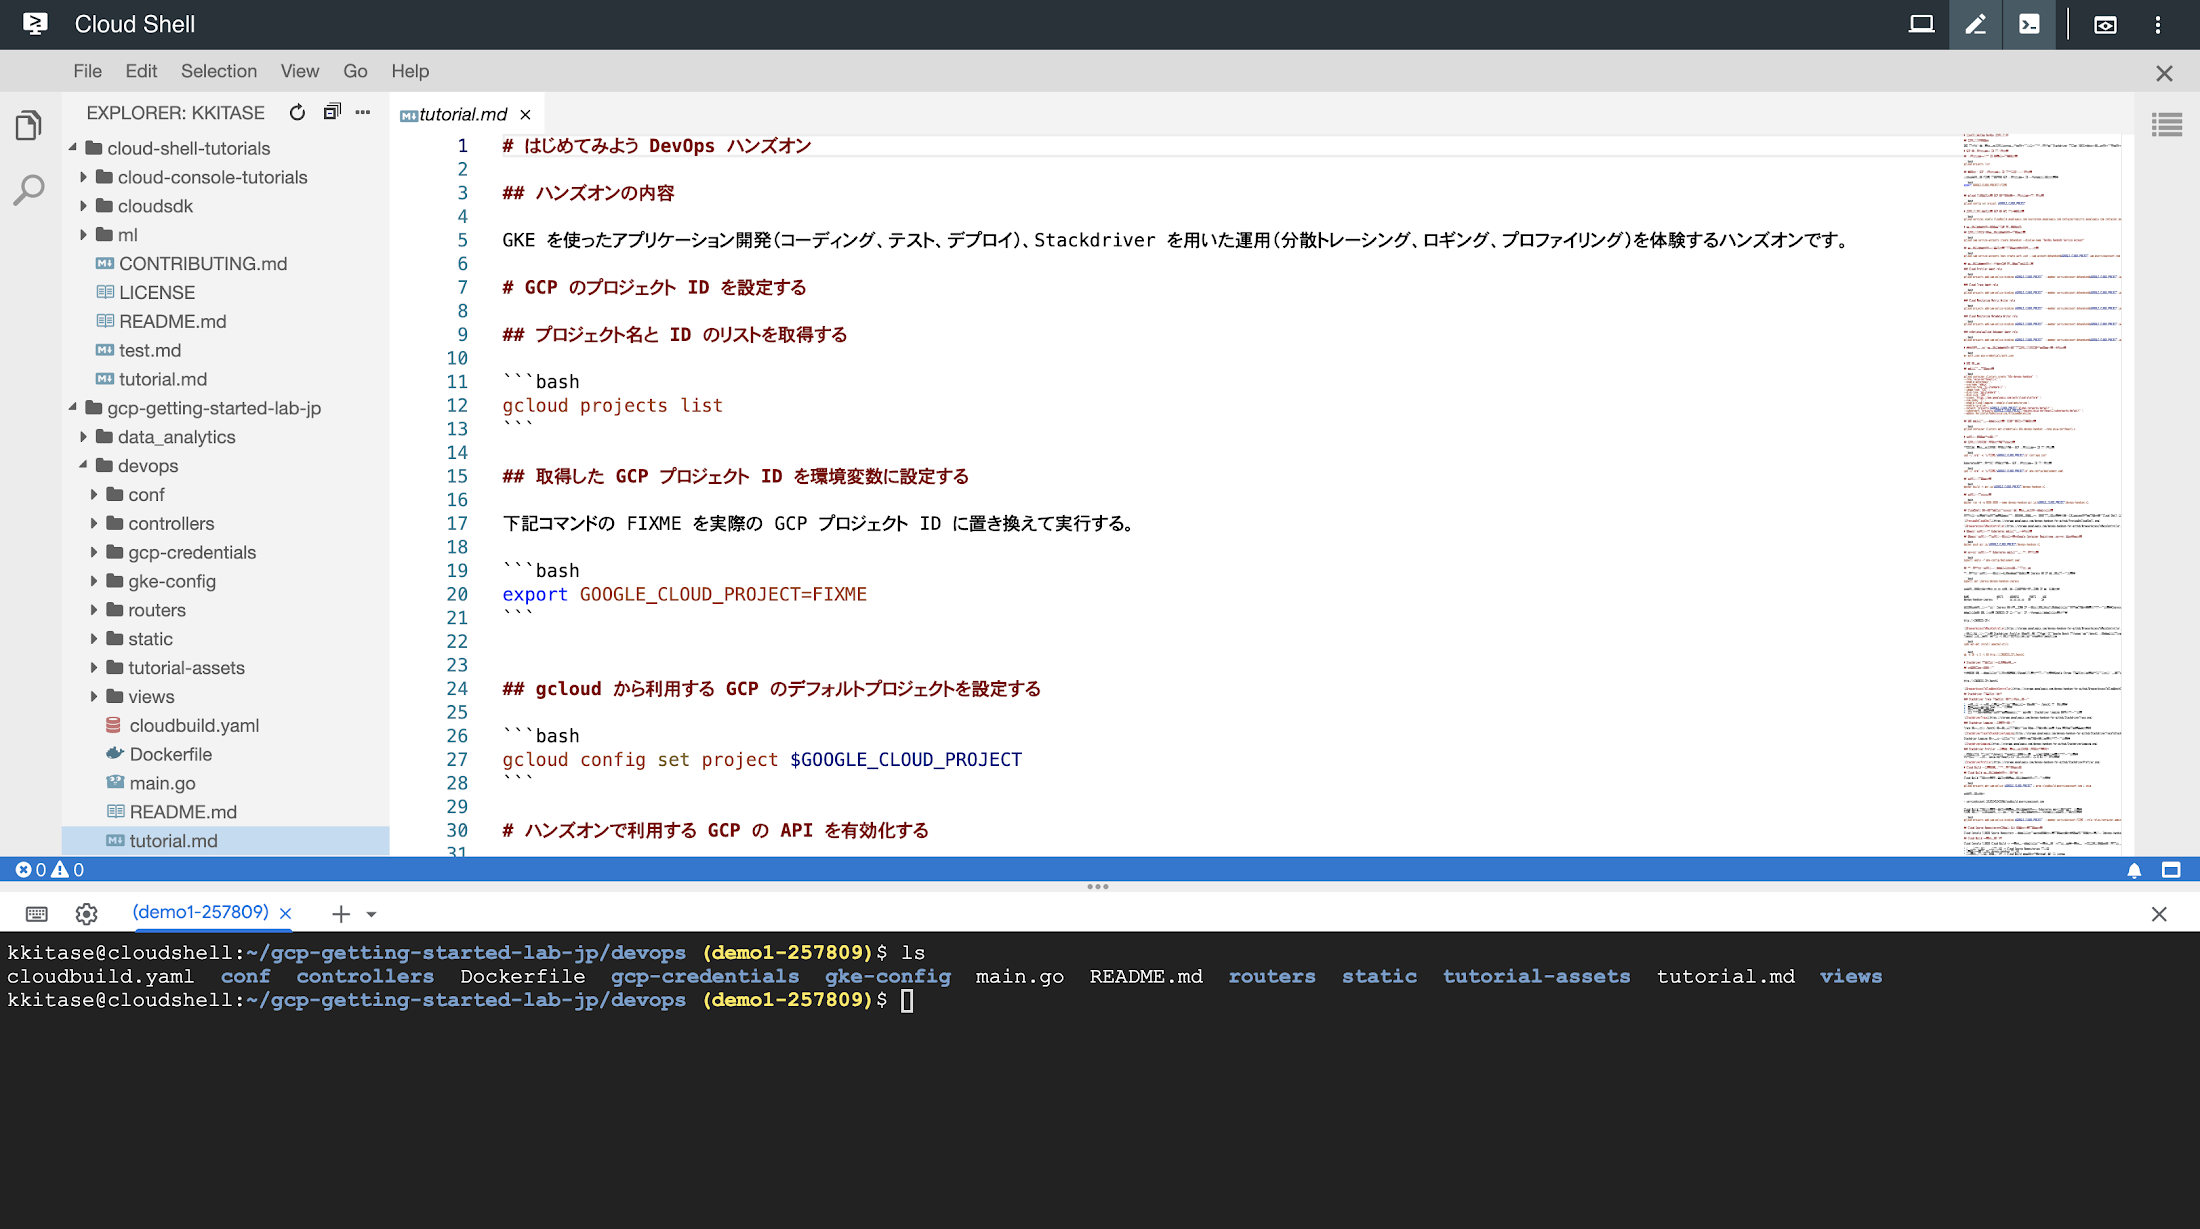
Task: Close the editor with the X at right
Action: 2164,73
